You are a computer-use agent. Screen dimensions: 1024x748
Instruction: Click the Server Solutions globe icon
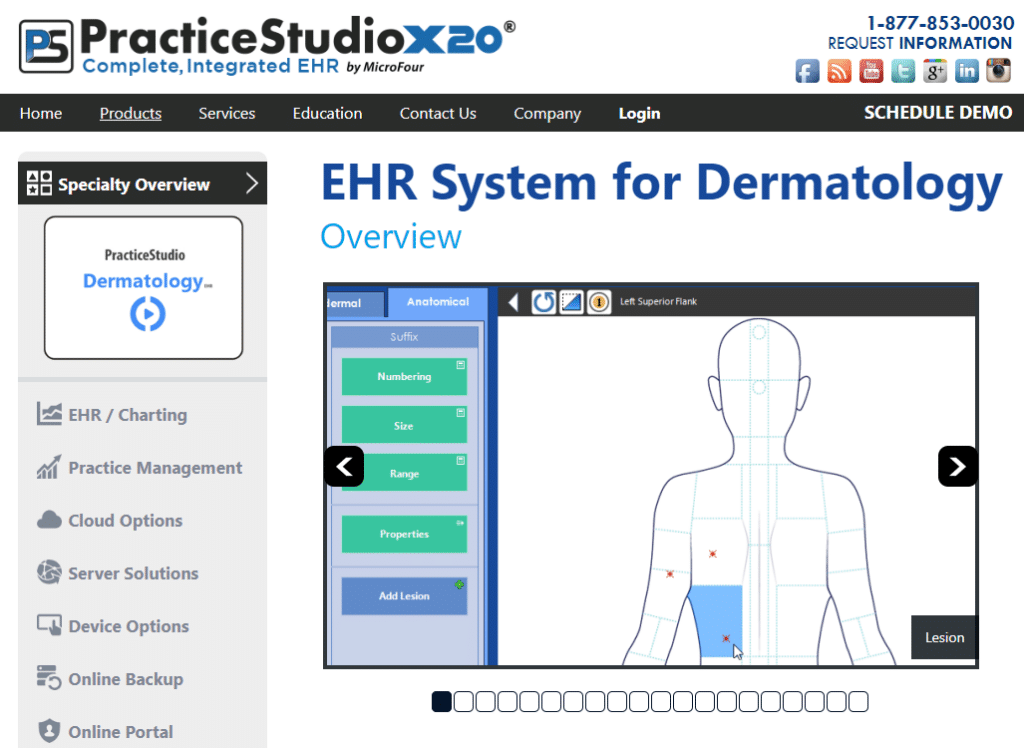[49, 572]
